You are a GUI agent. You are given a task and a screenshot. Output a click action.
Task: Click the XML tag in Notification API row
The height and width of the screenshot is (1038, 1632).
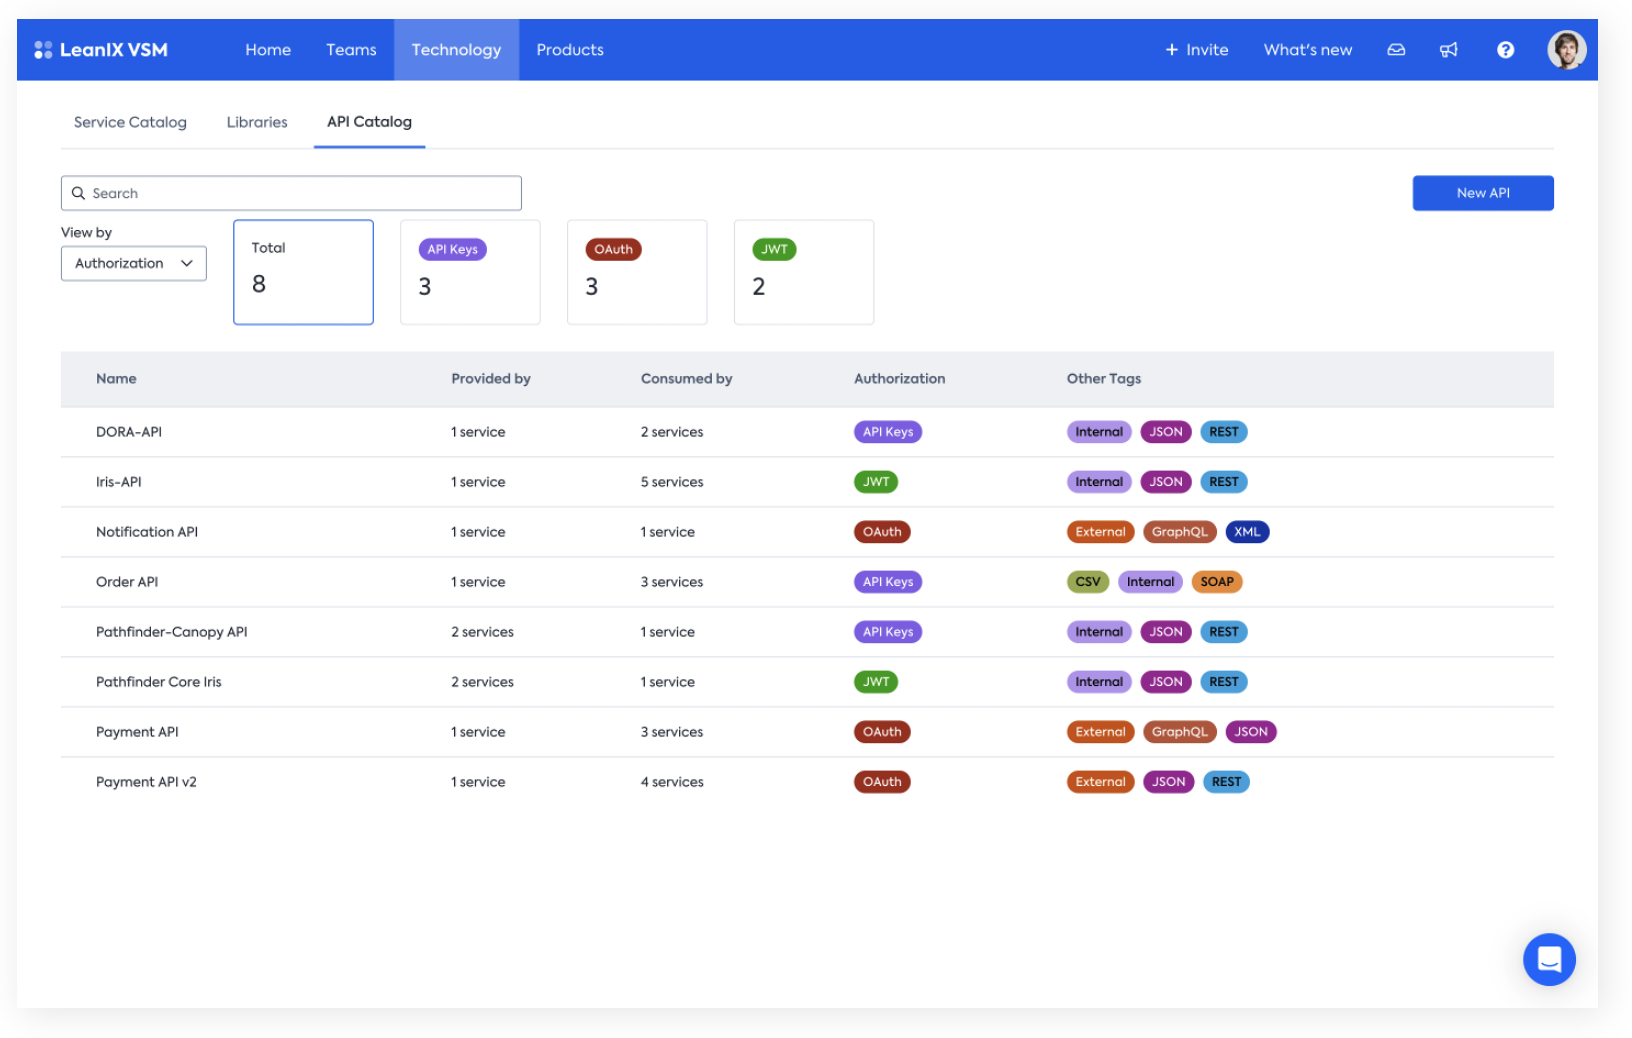point(1247,532)
